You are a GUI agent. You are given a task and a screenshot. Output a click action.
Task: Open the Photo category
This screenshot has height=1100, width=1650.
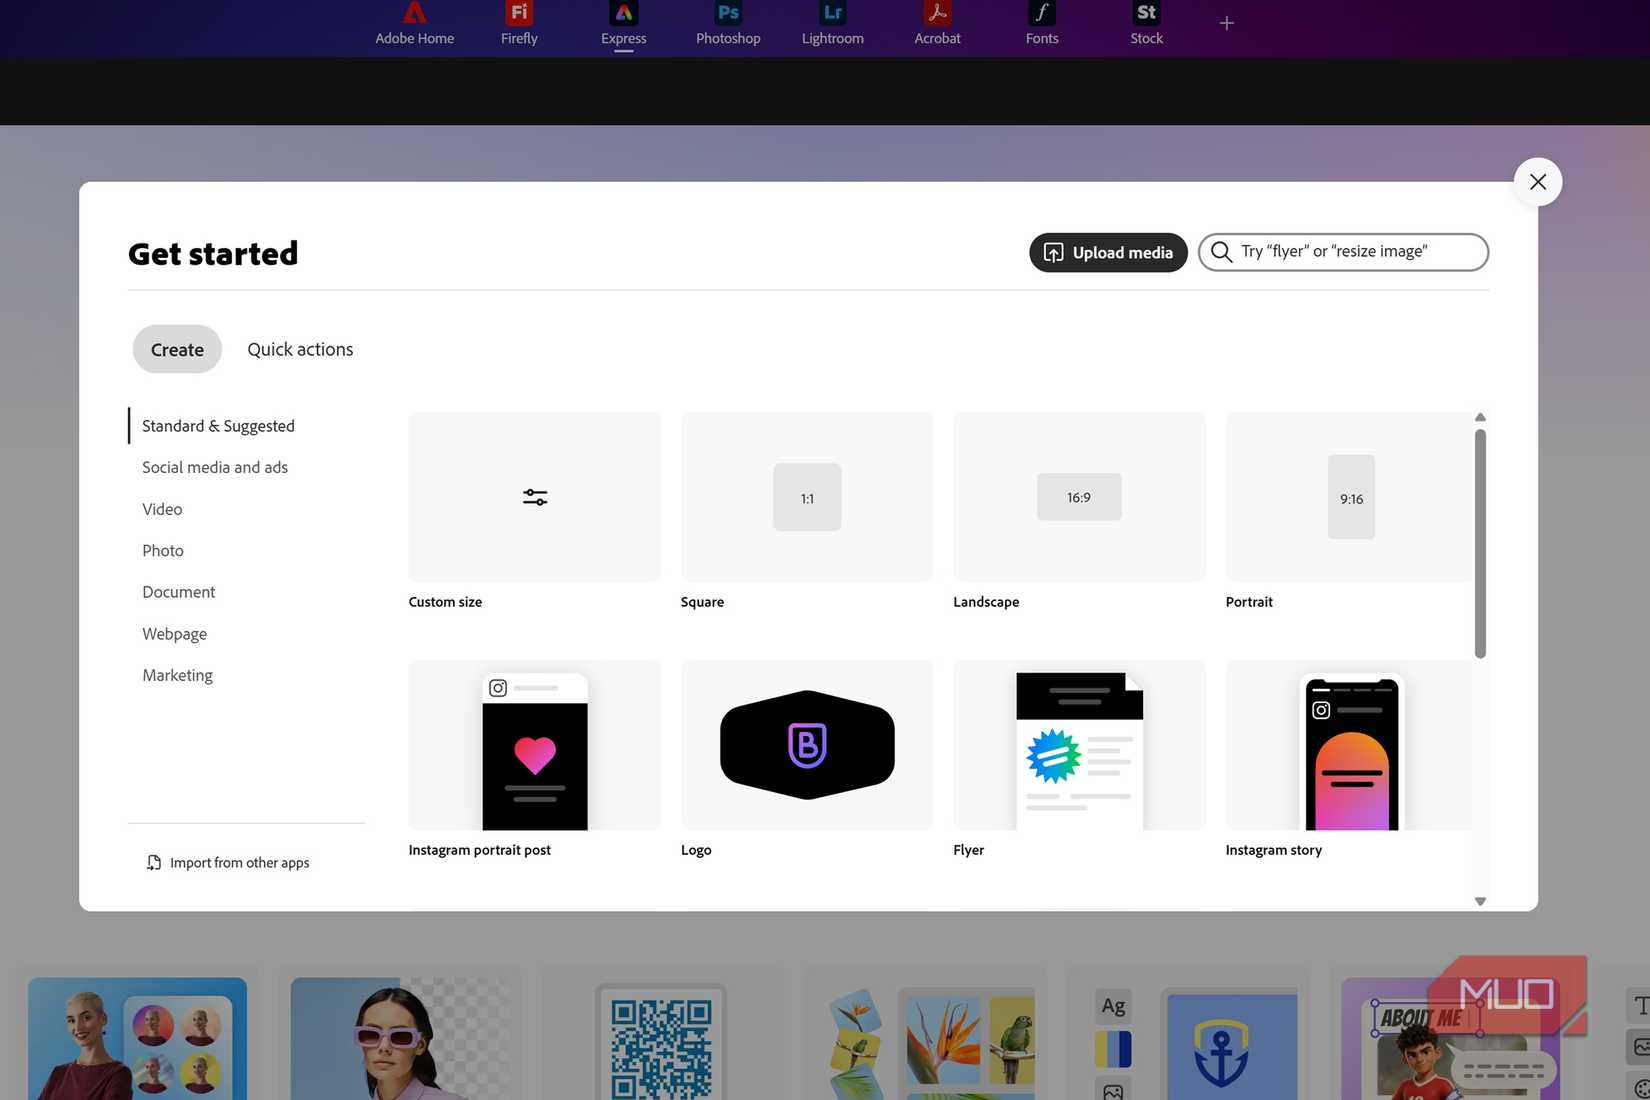(x=163, y=551)
